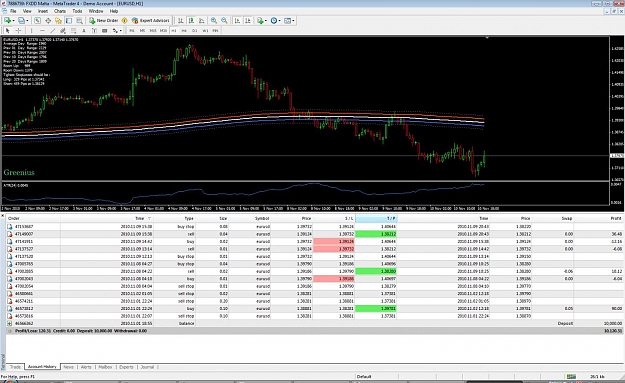The image size is (625, 383).
Task: Select the Text Label tool
Action: [x=94, y=31]
